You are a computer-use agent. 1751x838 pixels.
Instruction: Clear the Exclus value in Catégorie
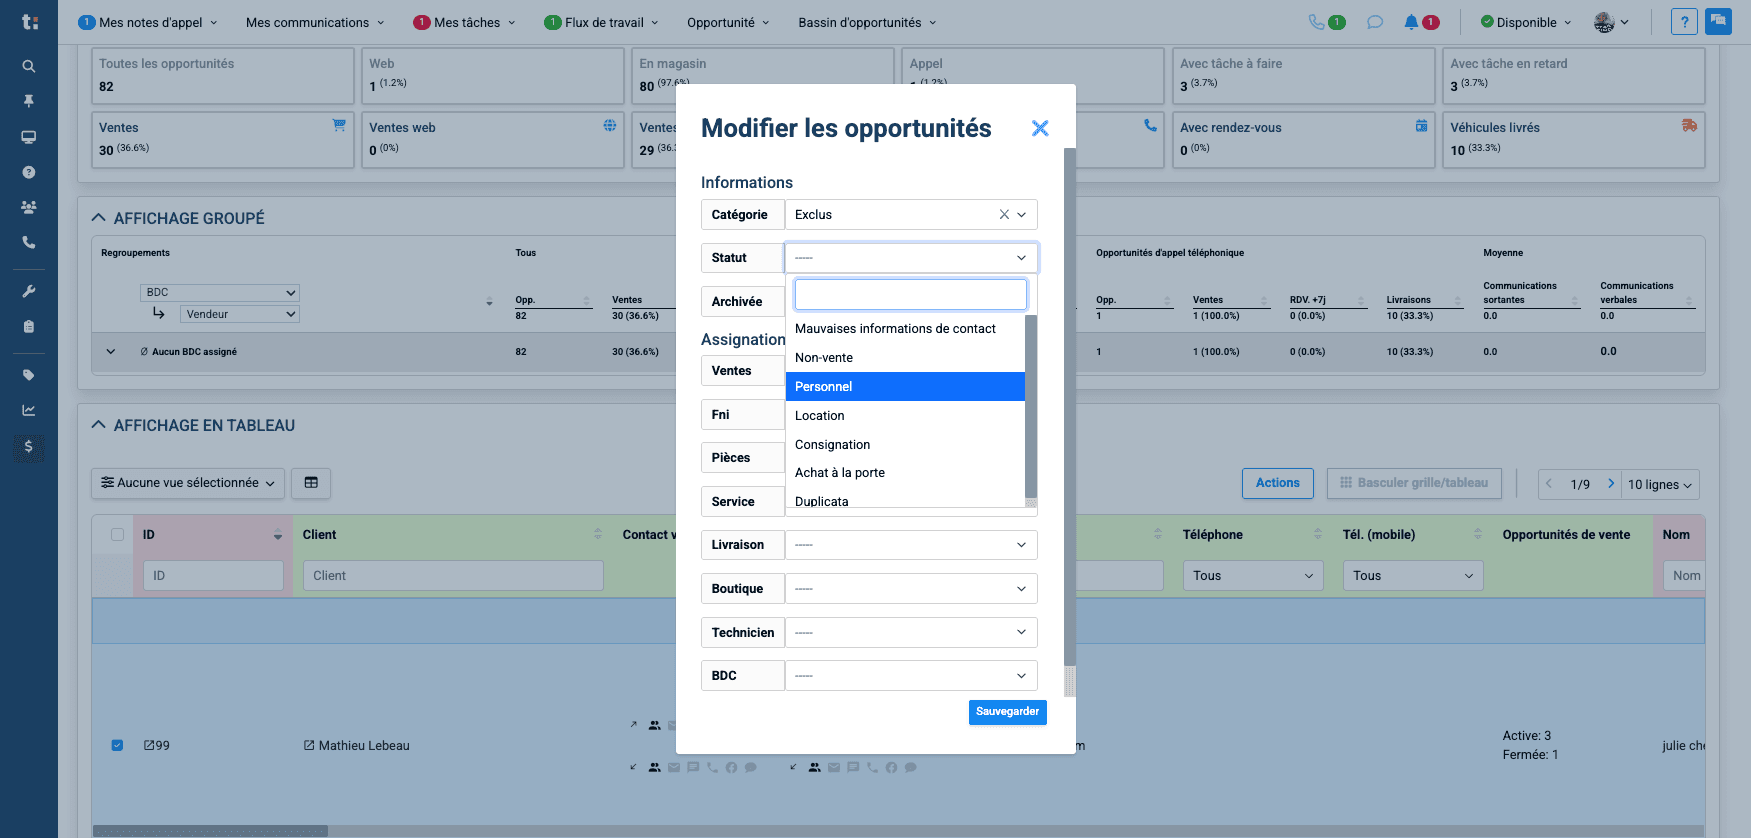[1004, 214]
